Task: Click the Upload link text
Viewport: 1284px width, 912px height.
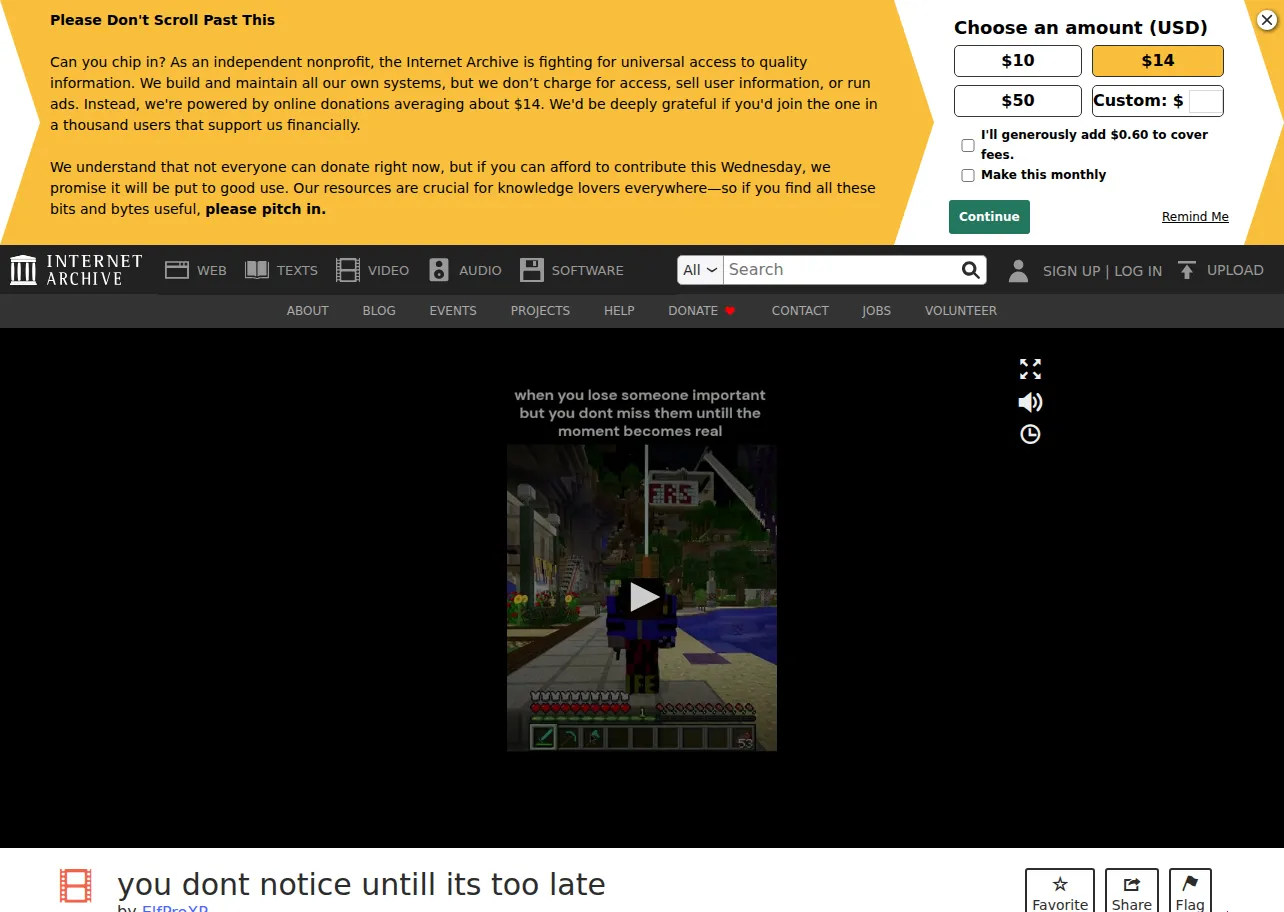Action: click(1235, 270)
